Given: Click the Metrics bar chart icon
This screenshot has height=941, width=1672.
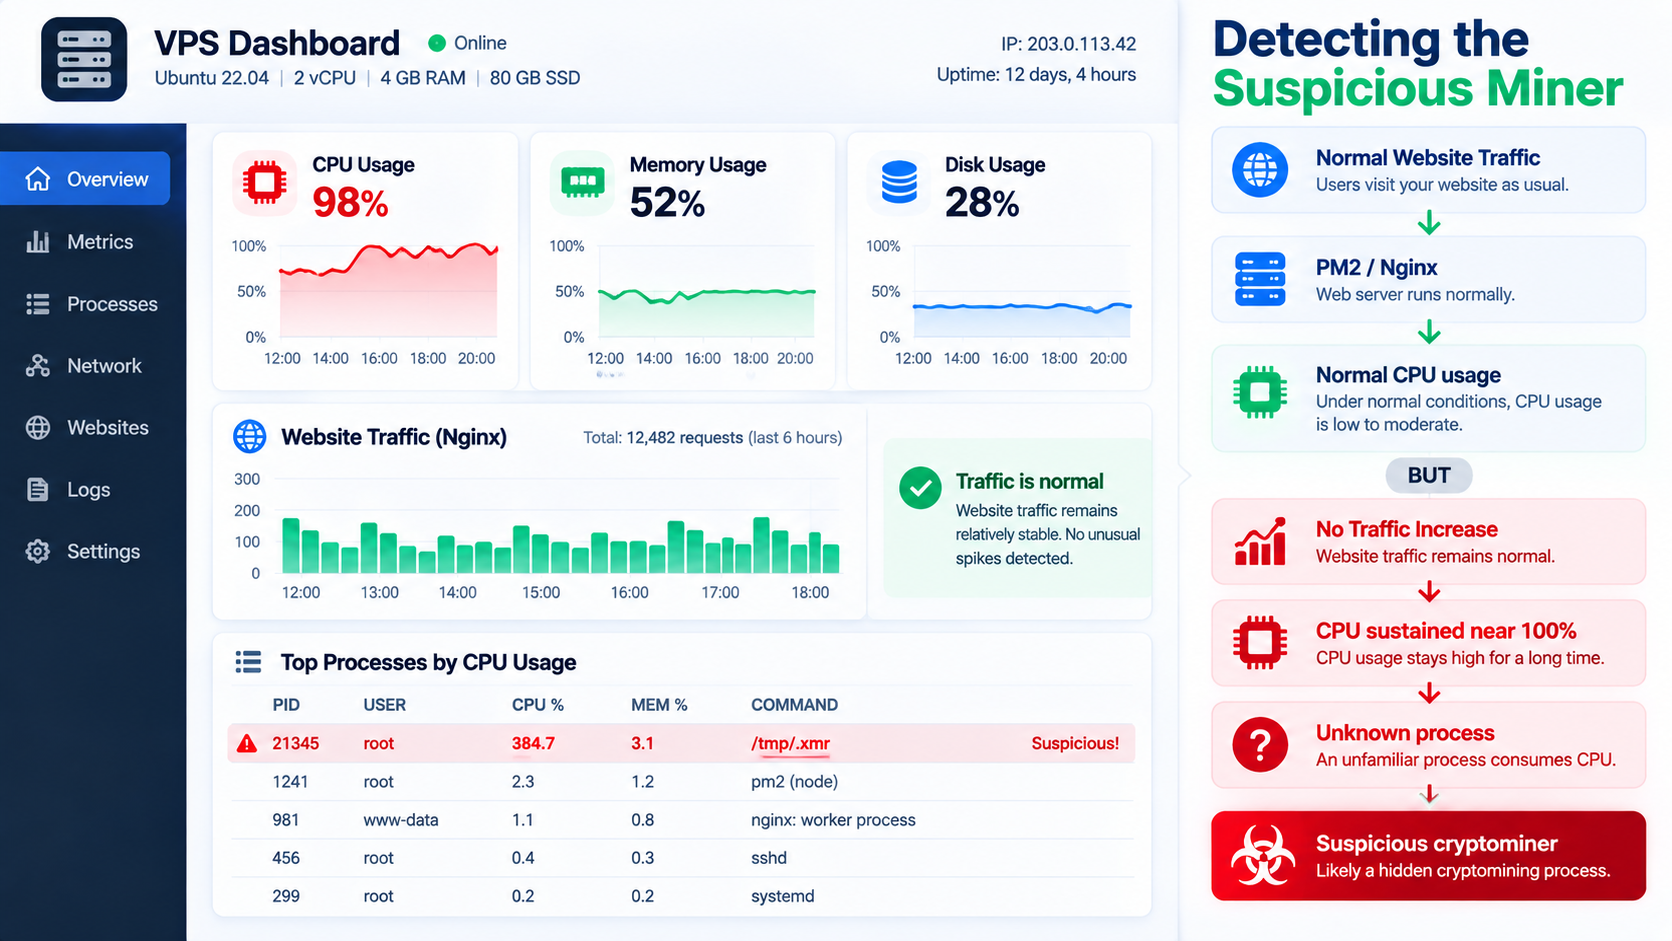Looking at the screenshot, I should (38, 242).
